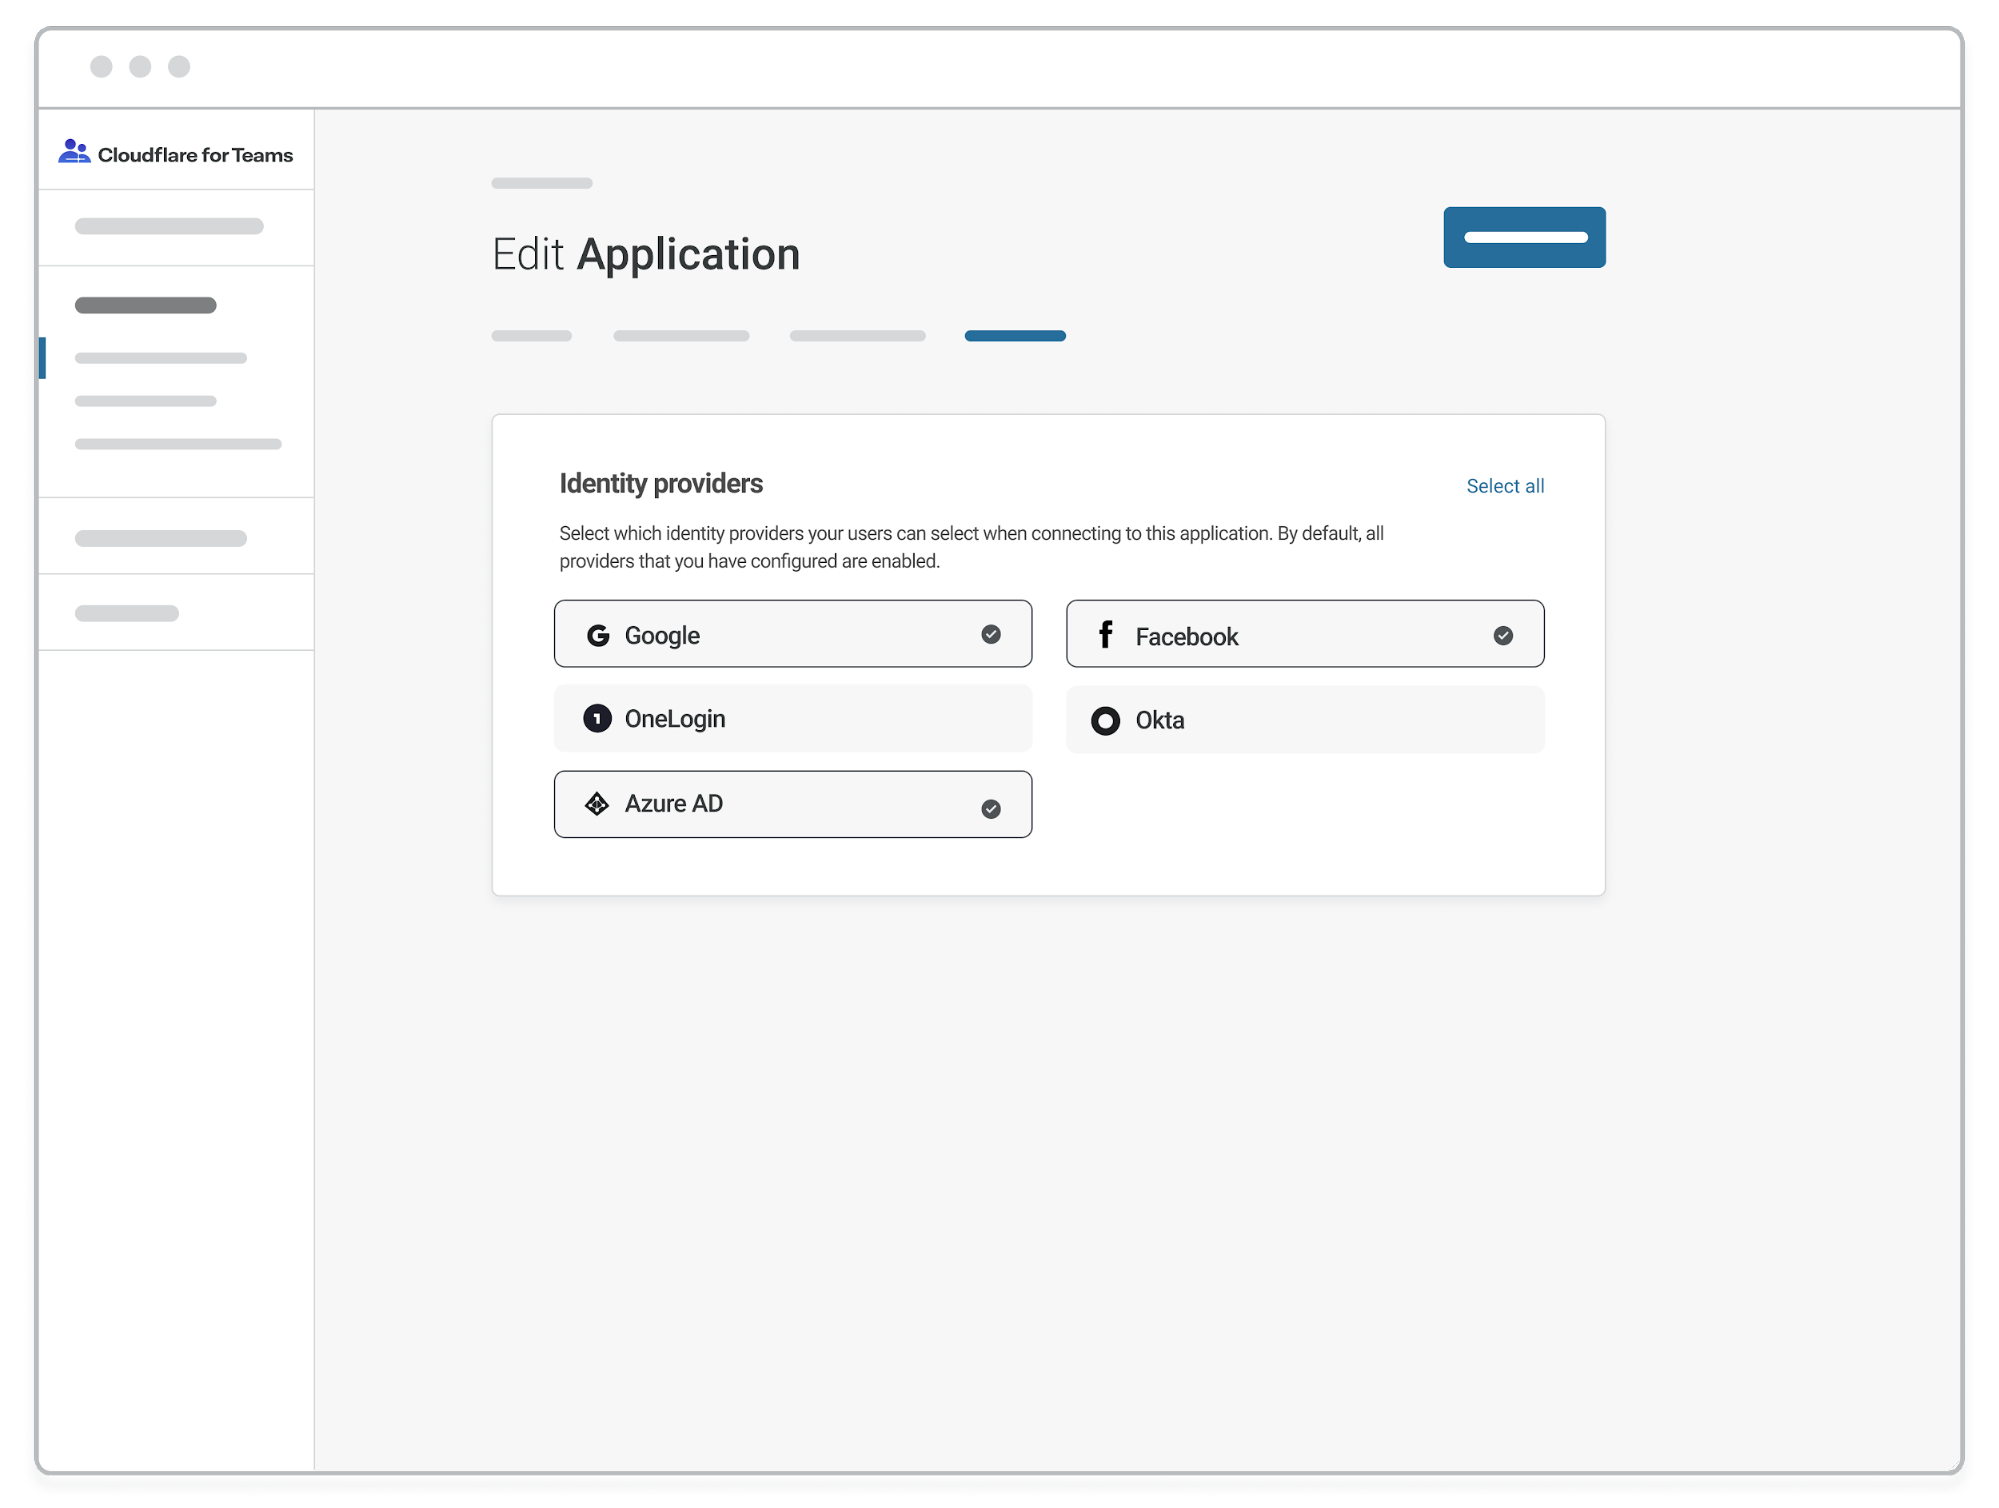Click the Google G icon

tap(598, 635)
